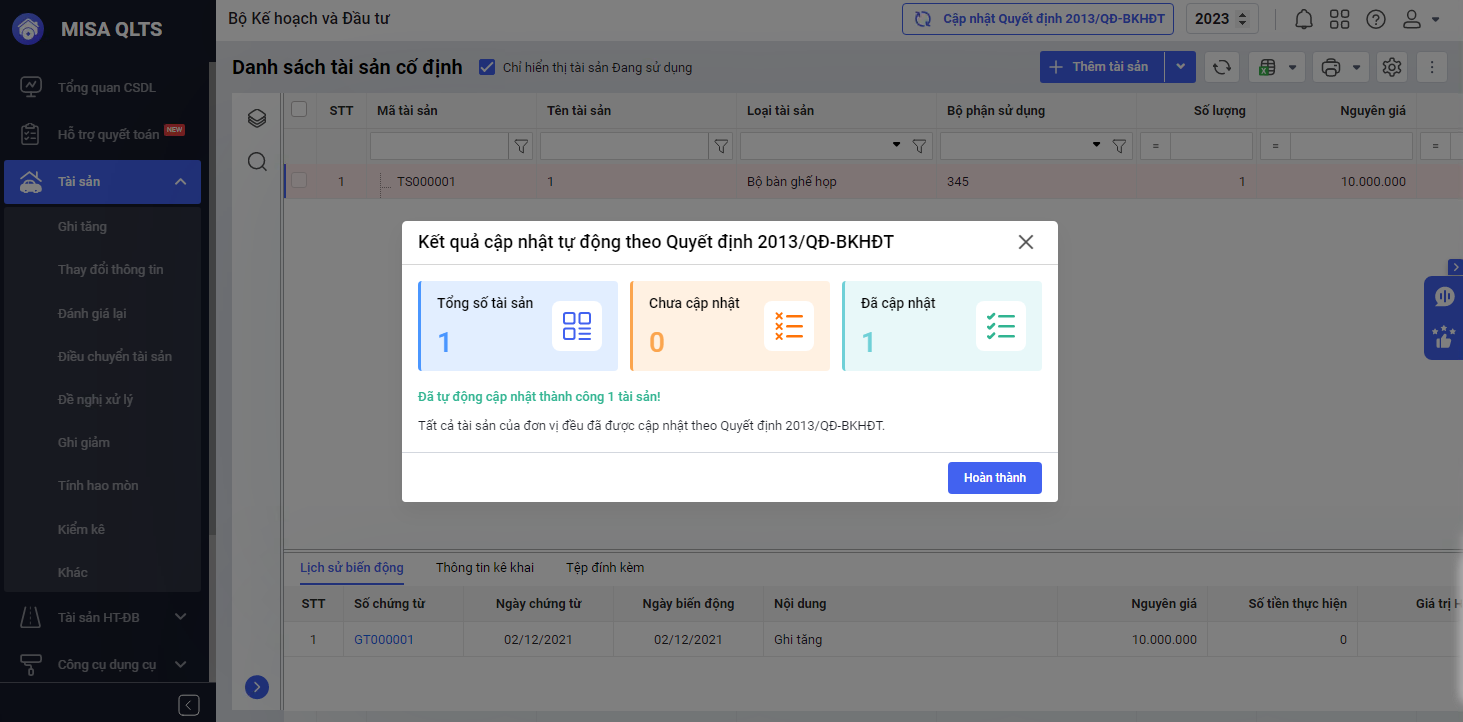Screen dimensions: 1463x722
Task: Select the TS000001 row checkbox
Action: pos(299,181)
